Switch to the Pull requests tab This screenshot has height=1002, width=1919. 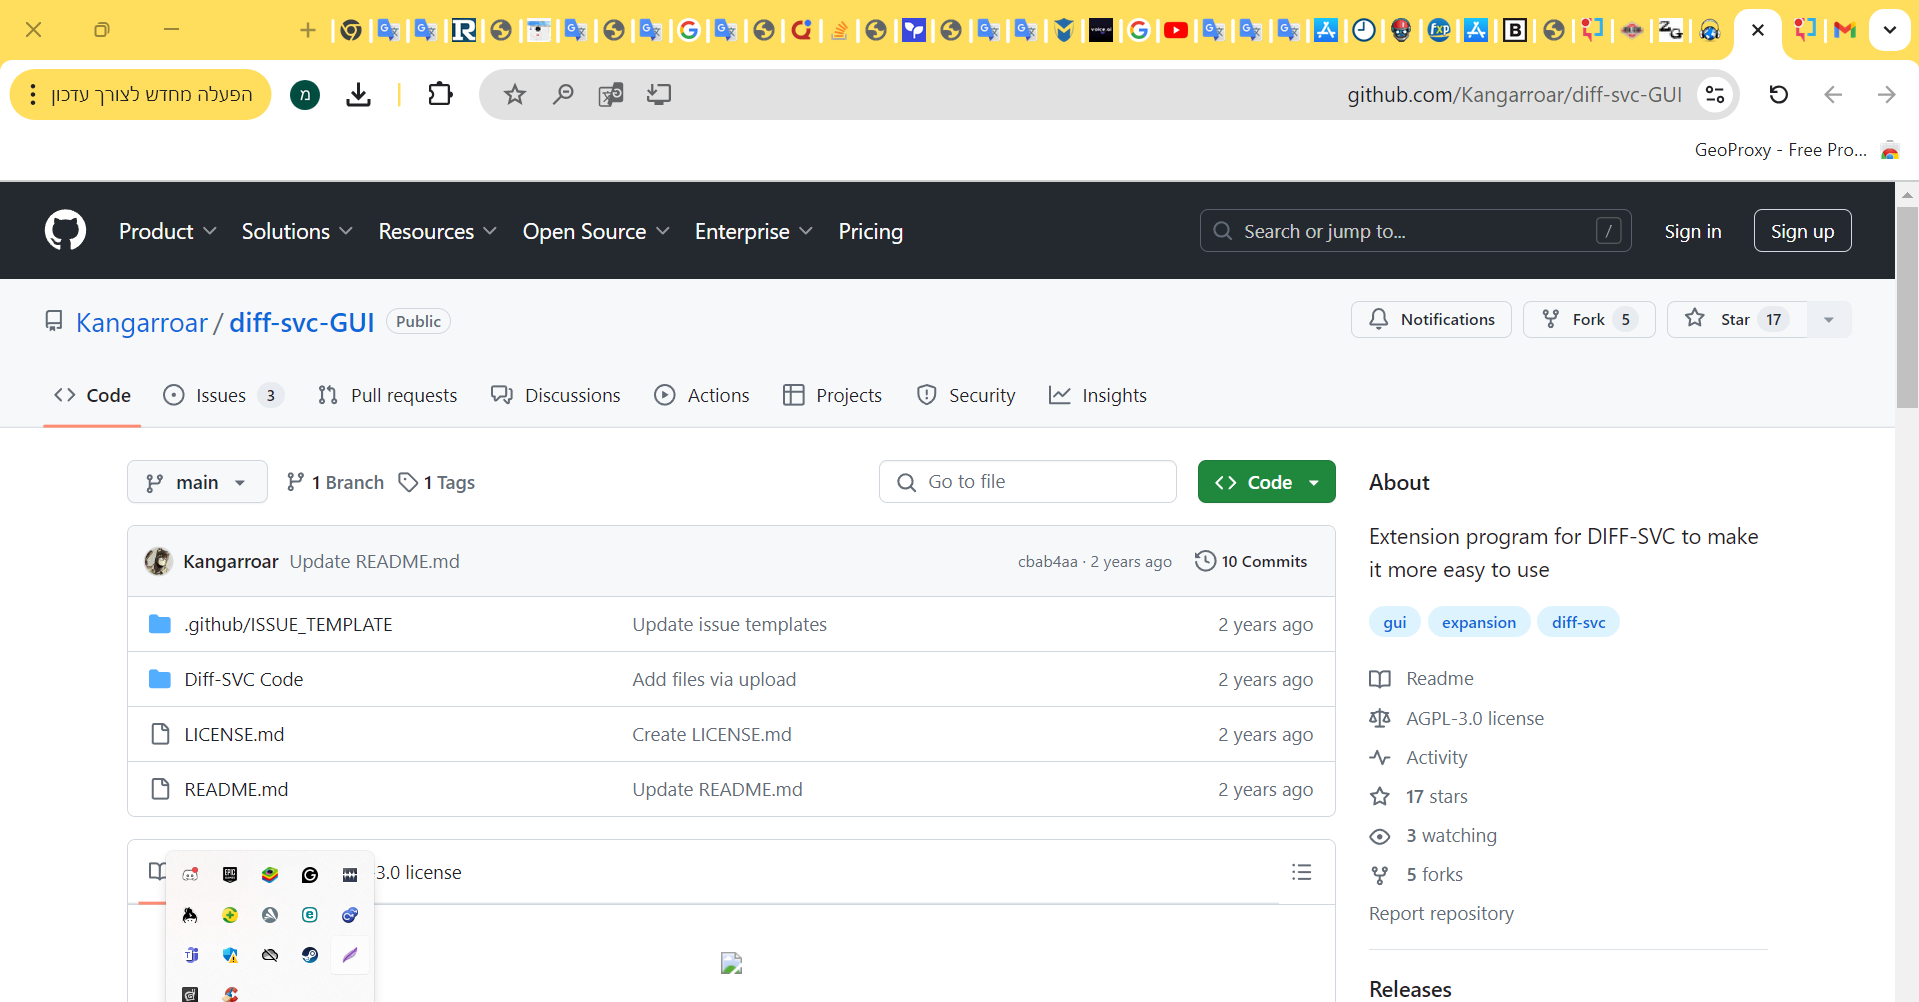387,395
